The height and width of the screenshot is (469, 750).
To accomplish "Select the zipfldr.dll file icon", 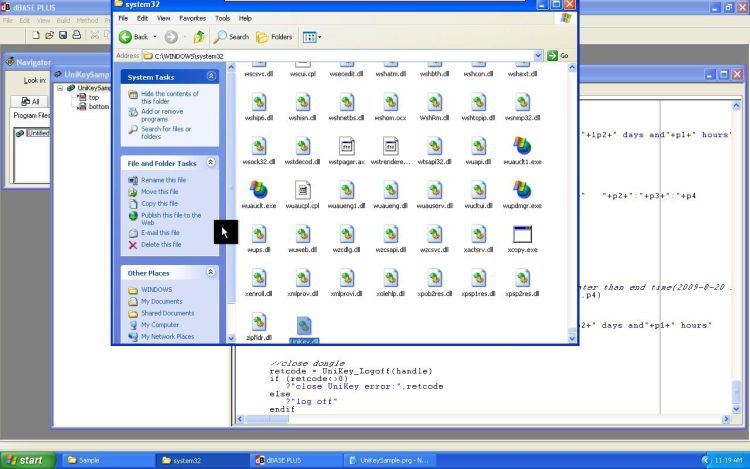I will [x=259, y=322].
